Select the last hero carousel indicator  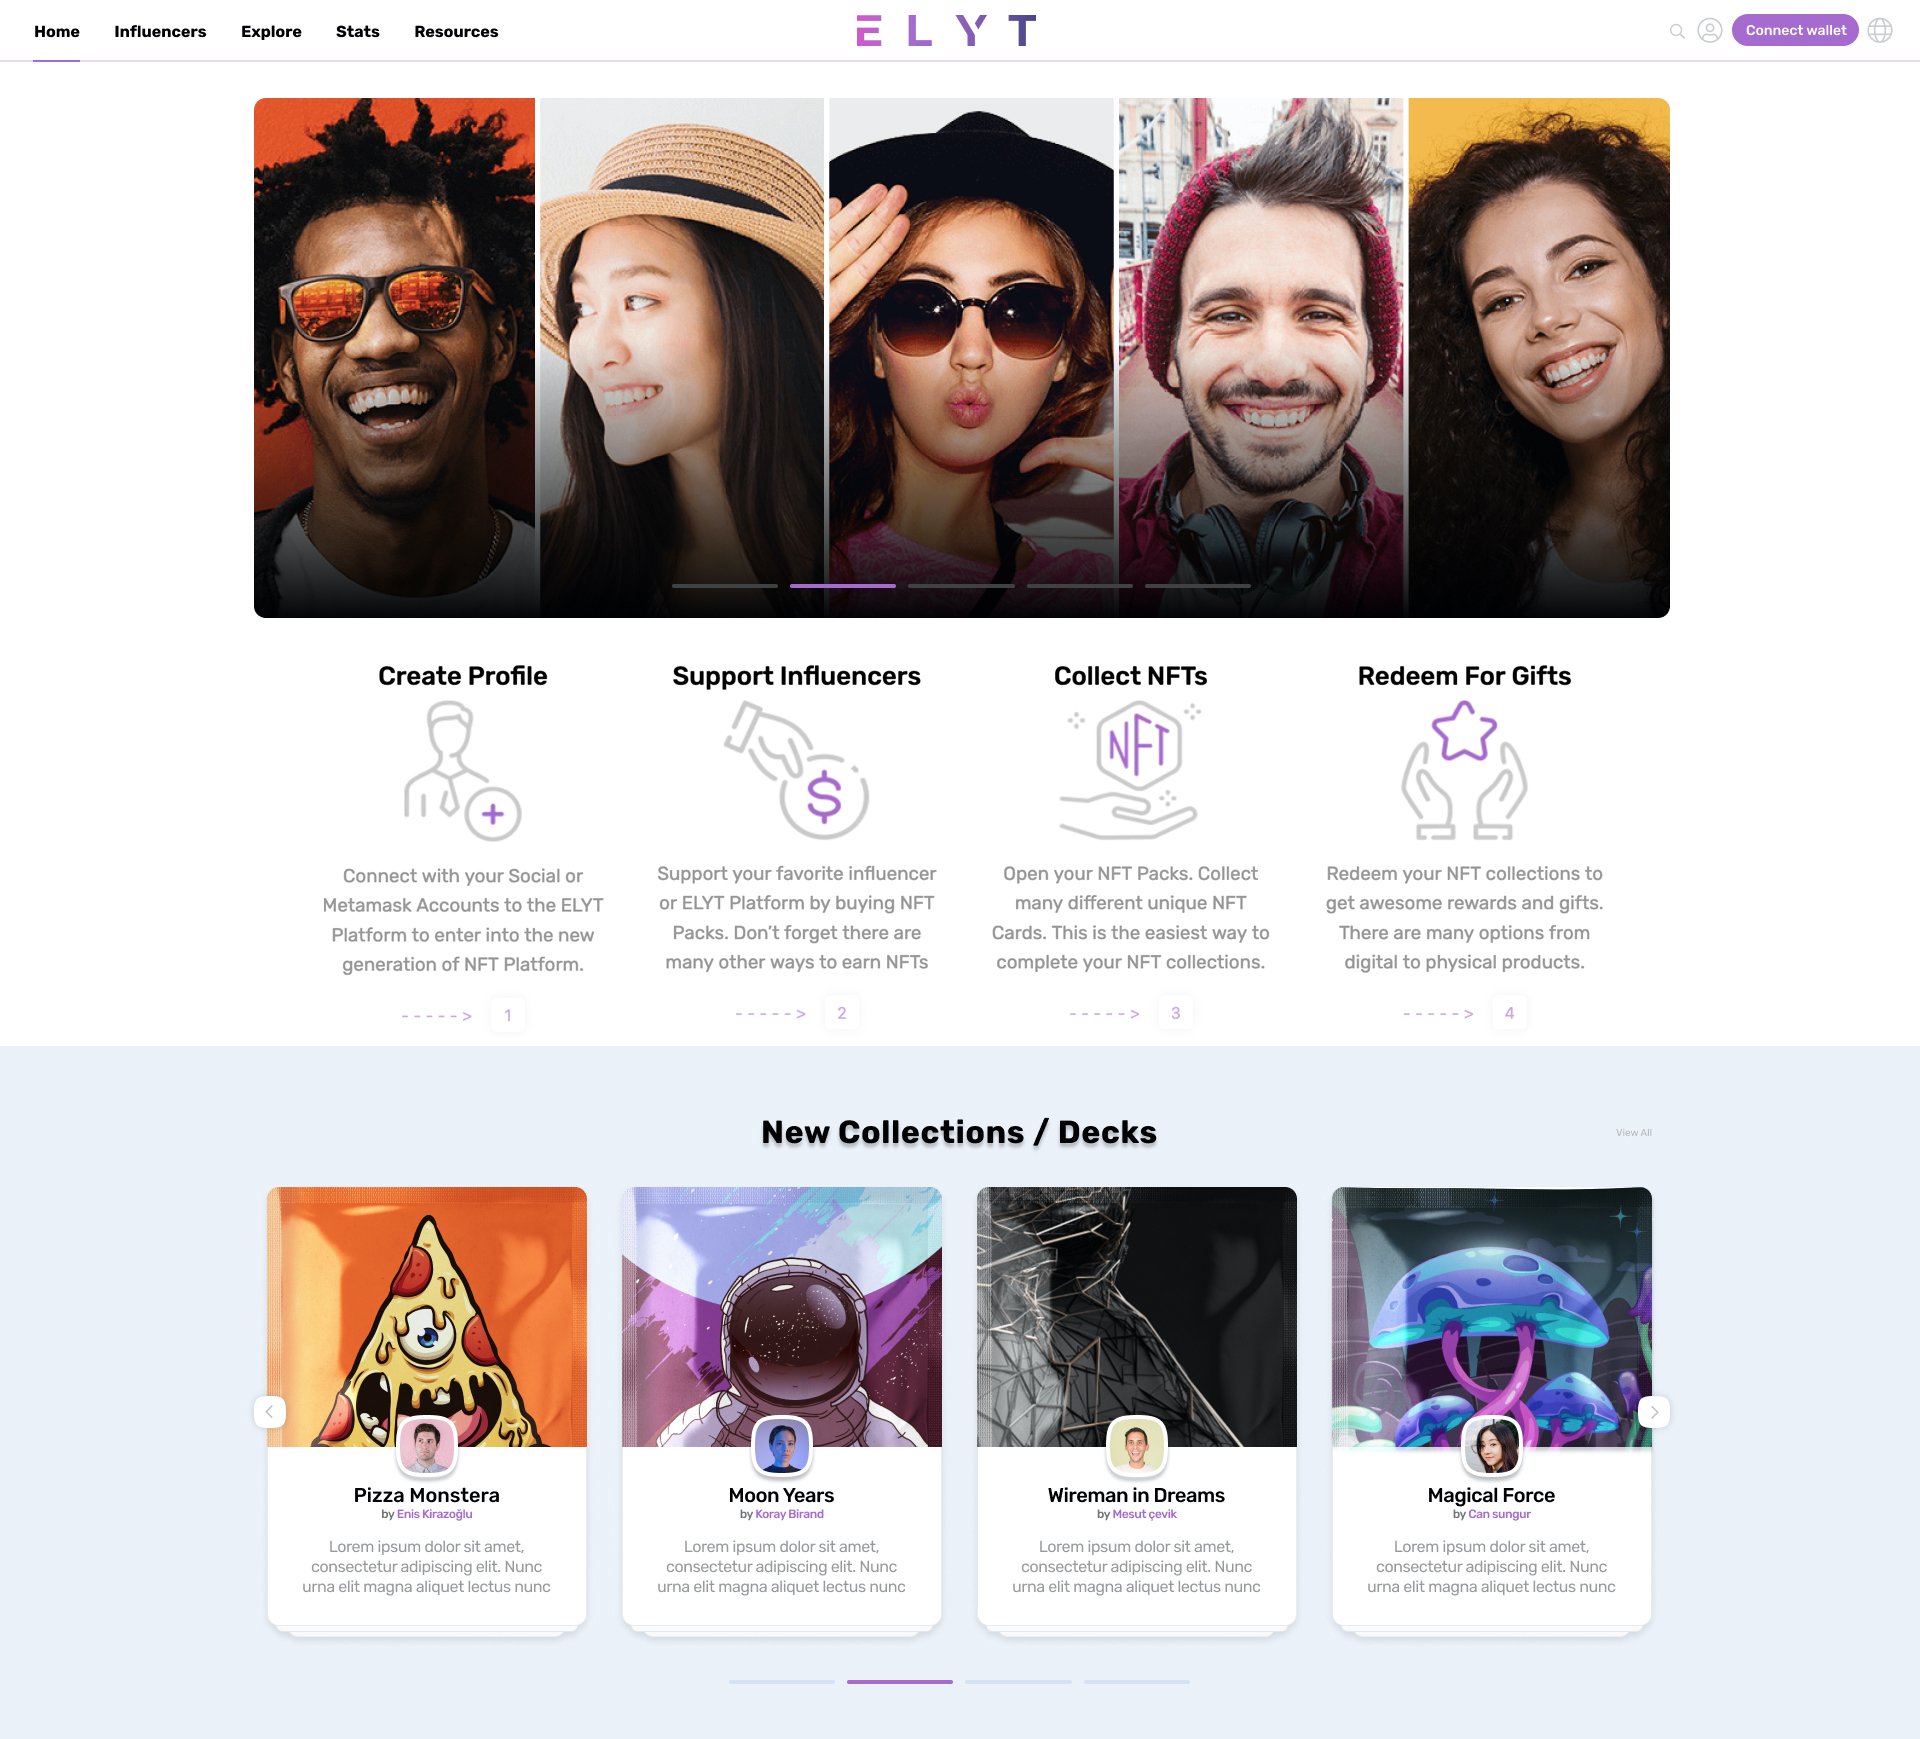(x=1198, y=586)
